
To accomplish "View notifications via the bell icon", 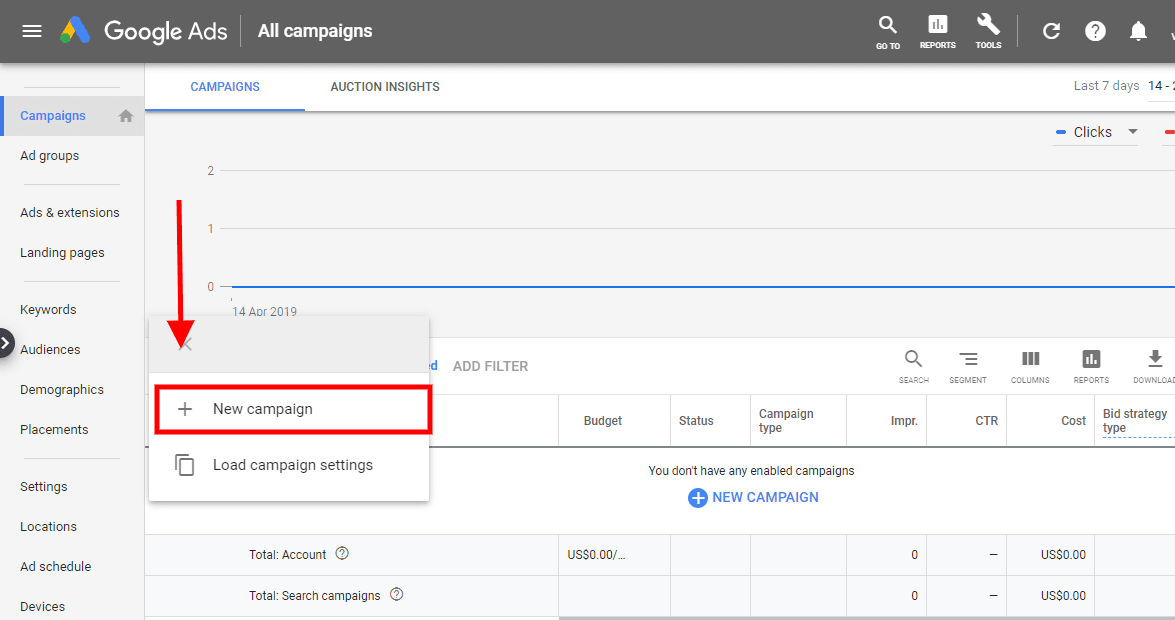I will [x=1138, y=31].
